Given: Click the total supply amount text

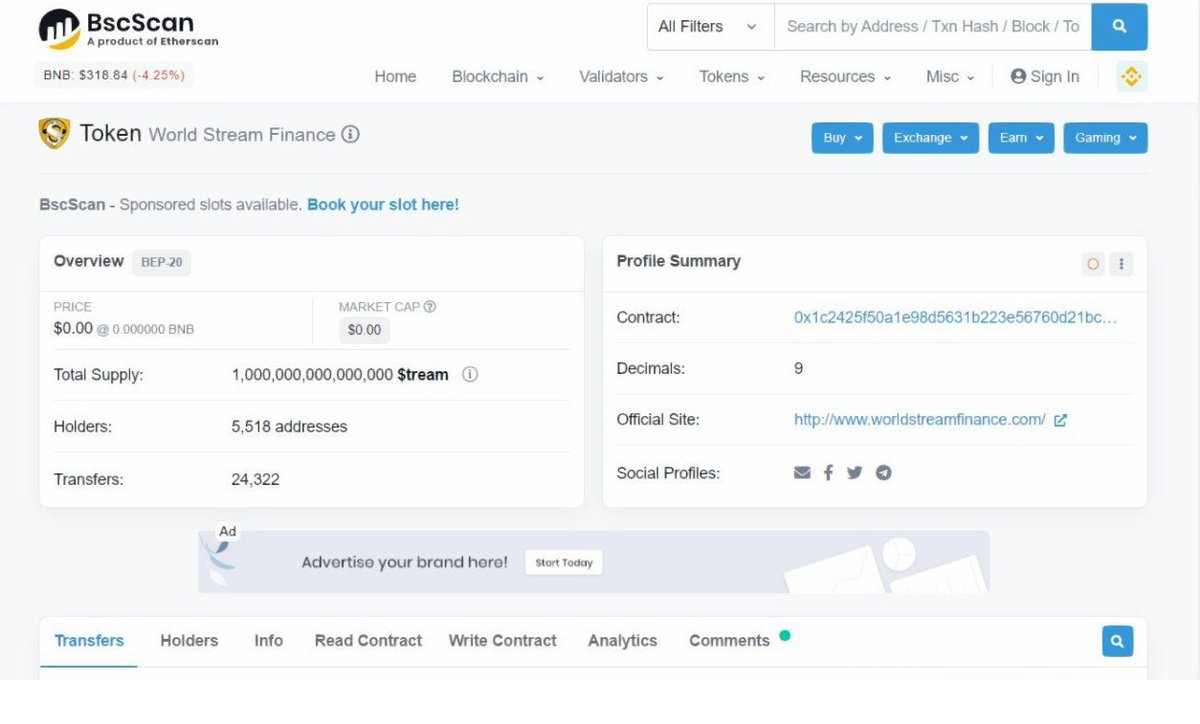Looking at the screenshot, I should 340,375.
